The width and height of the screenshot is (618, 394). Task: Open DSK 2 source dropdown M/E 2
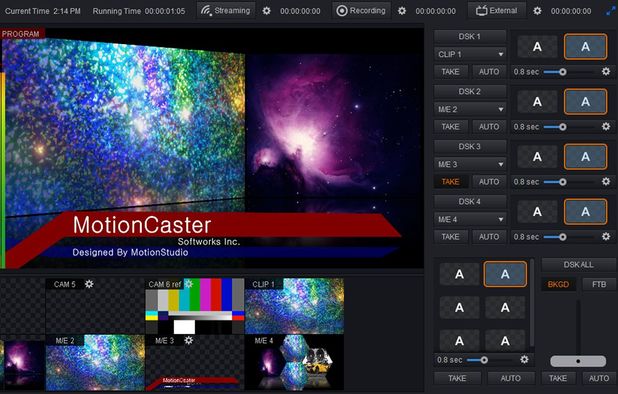470,109
